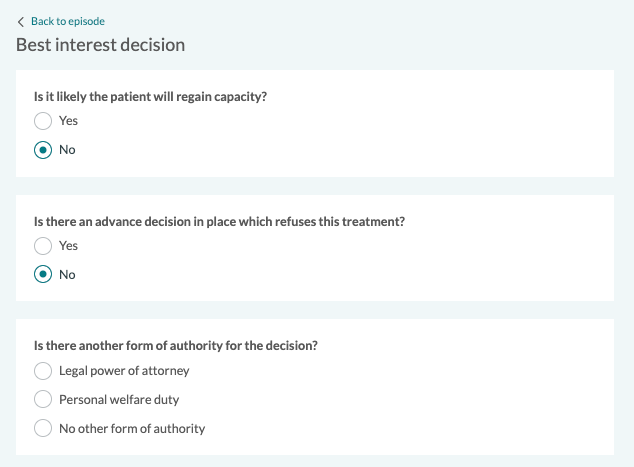Click the question about advance decision refusing treatment
Viewport: 634px width, 467px height.
219,221
